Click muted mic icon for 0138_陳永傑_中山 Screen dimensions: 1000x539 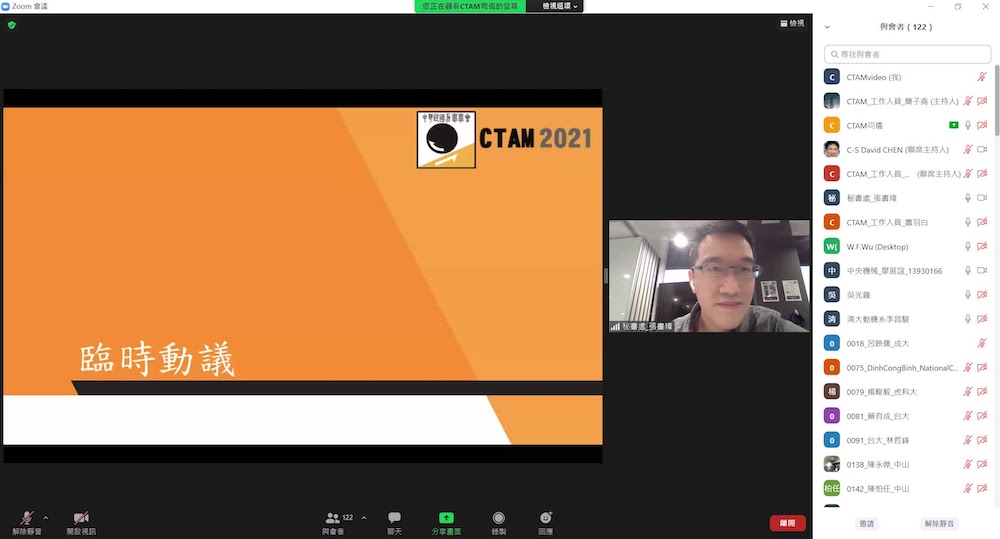[967, 465]
